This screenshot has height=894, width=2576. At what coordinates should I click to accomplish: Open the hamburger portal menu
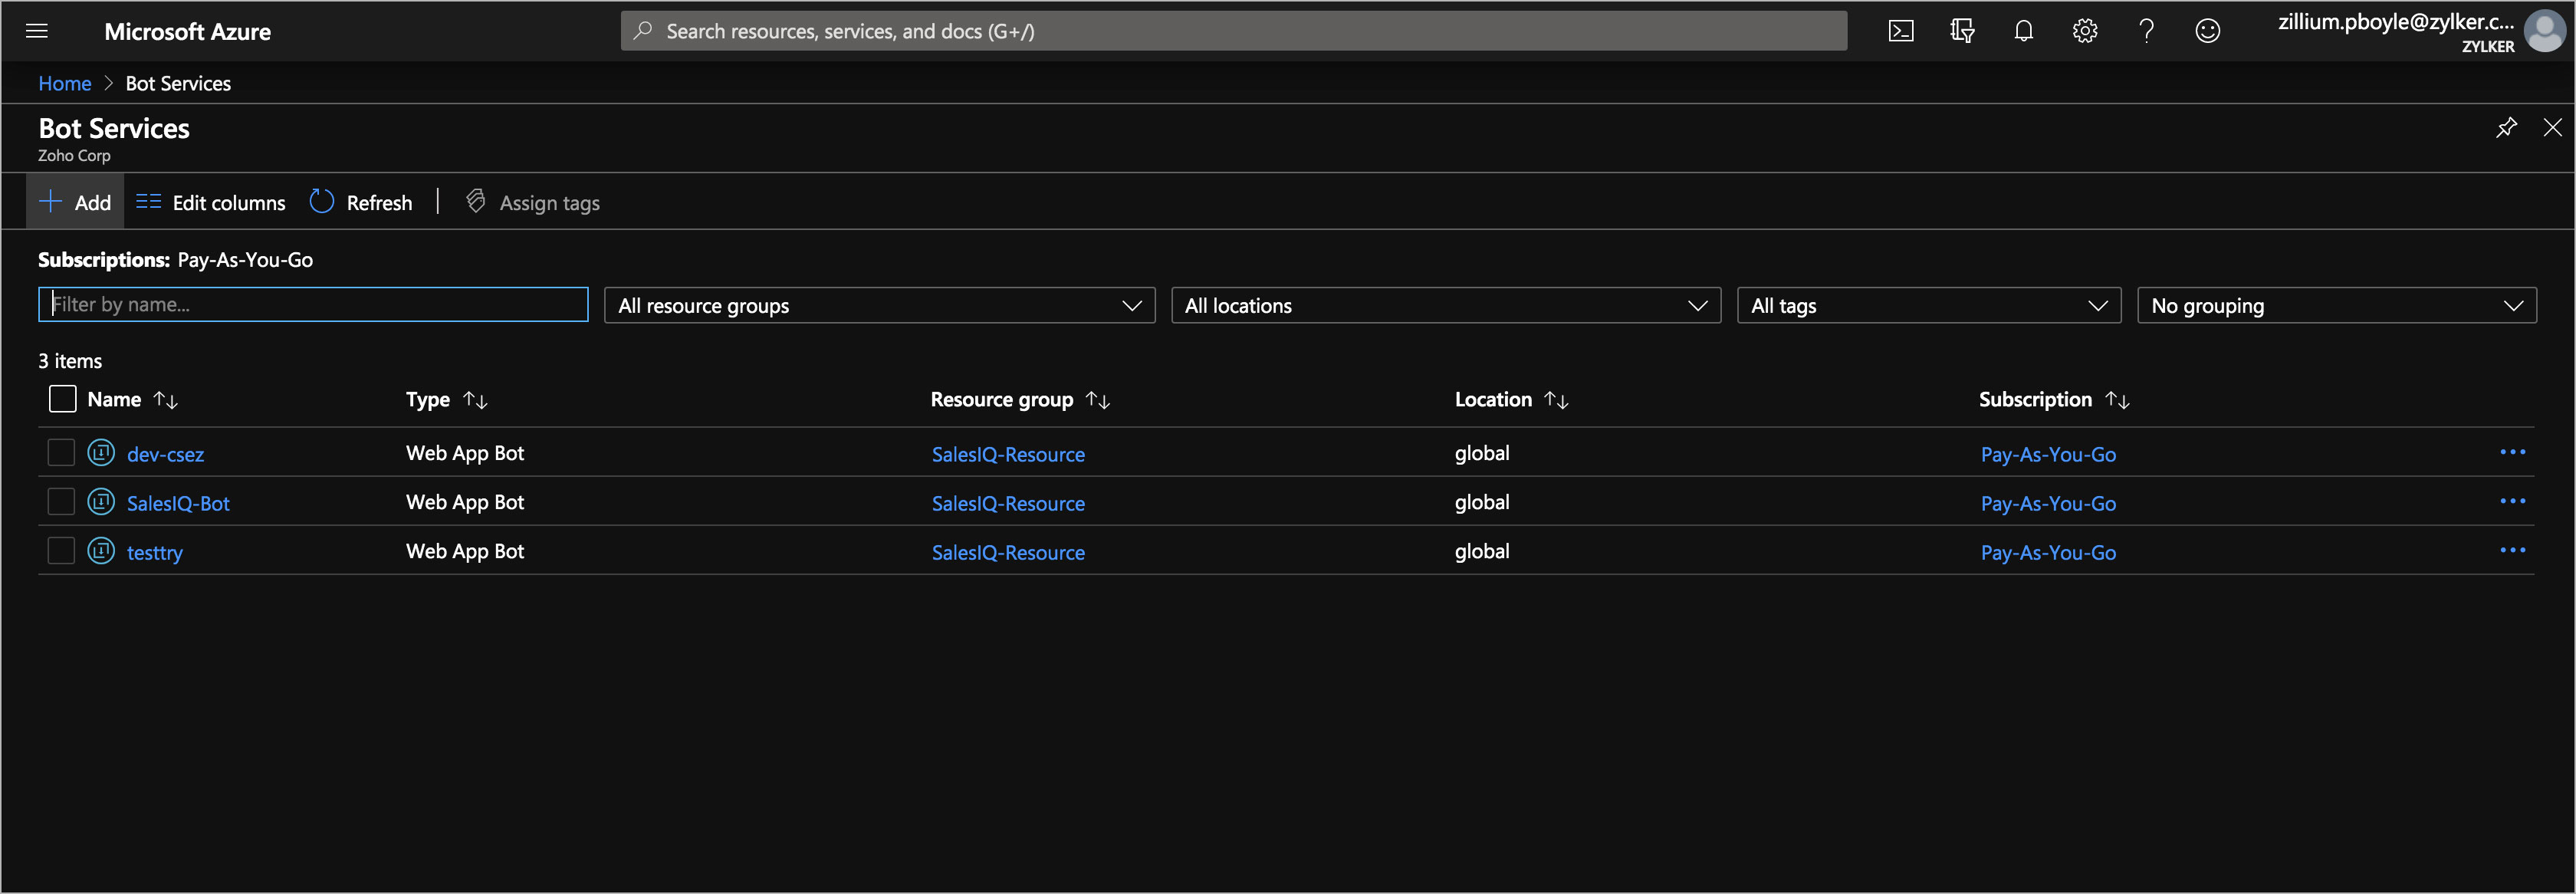(x=37, y=31)
